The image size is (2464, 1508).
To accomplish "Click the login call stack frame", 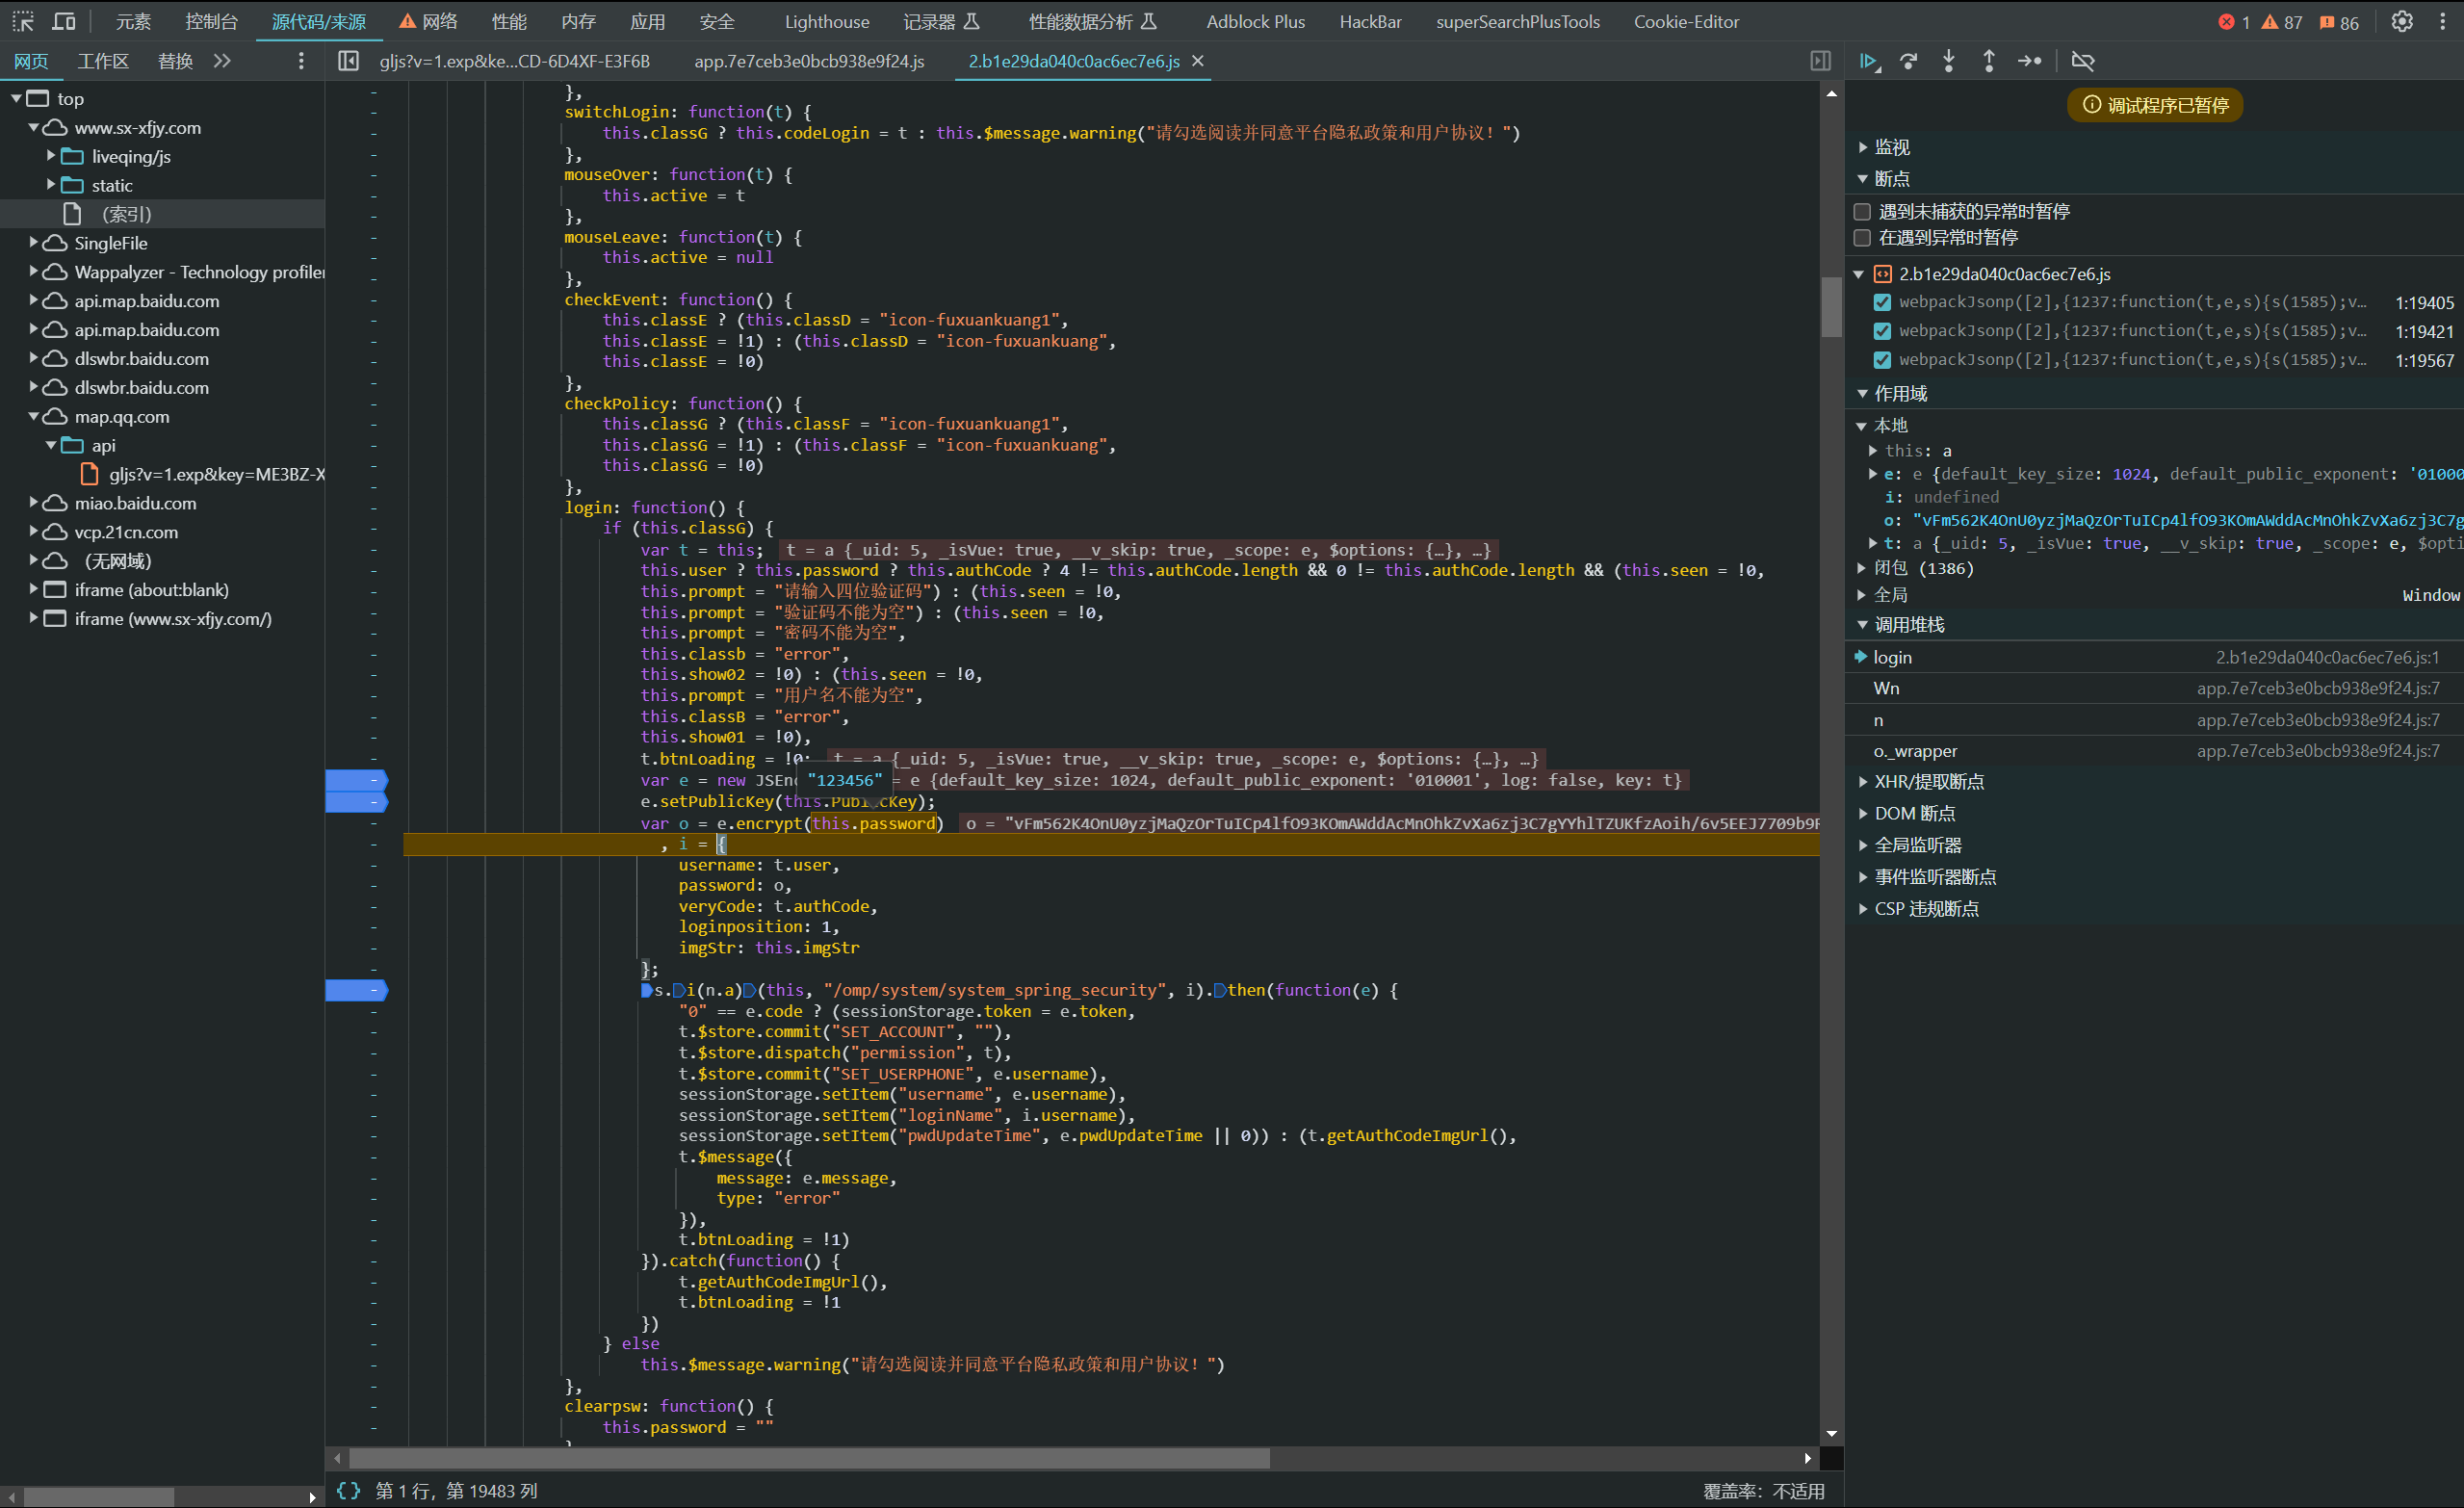I will 2154,657.
